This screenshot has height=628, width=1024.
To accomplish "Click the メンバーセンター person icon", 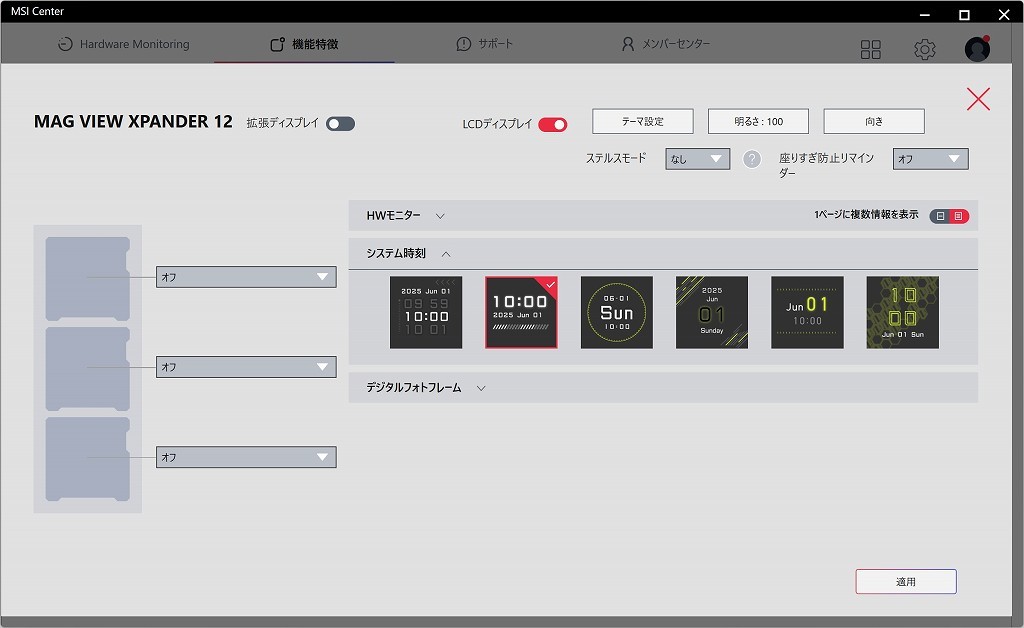I will click(x=627, y=44).
